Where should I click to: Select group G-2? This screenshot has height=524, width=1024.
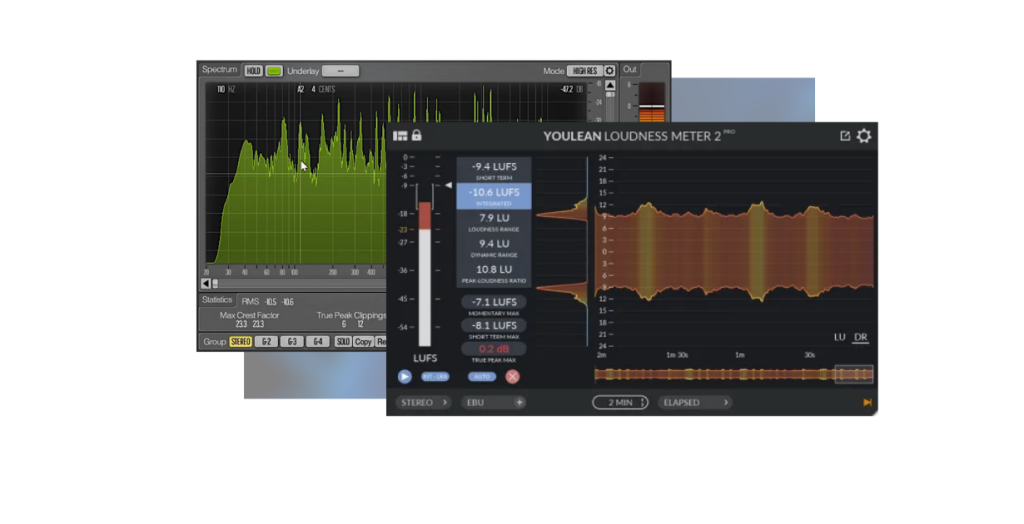pyautogui.click(x=266, y=342)
